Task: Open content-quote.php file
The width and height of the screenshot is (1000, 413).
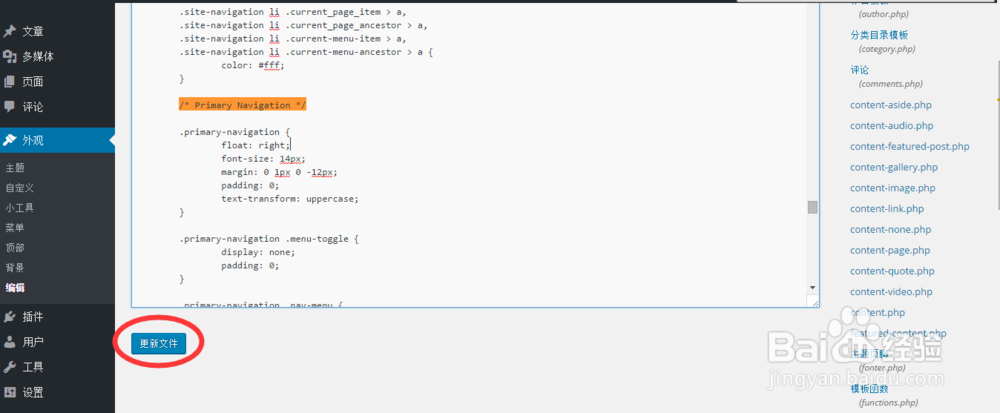Action: click(x=892, y=271)
